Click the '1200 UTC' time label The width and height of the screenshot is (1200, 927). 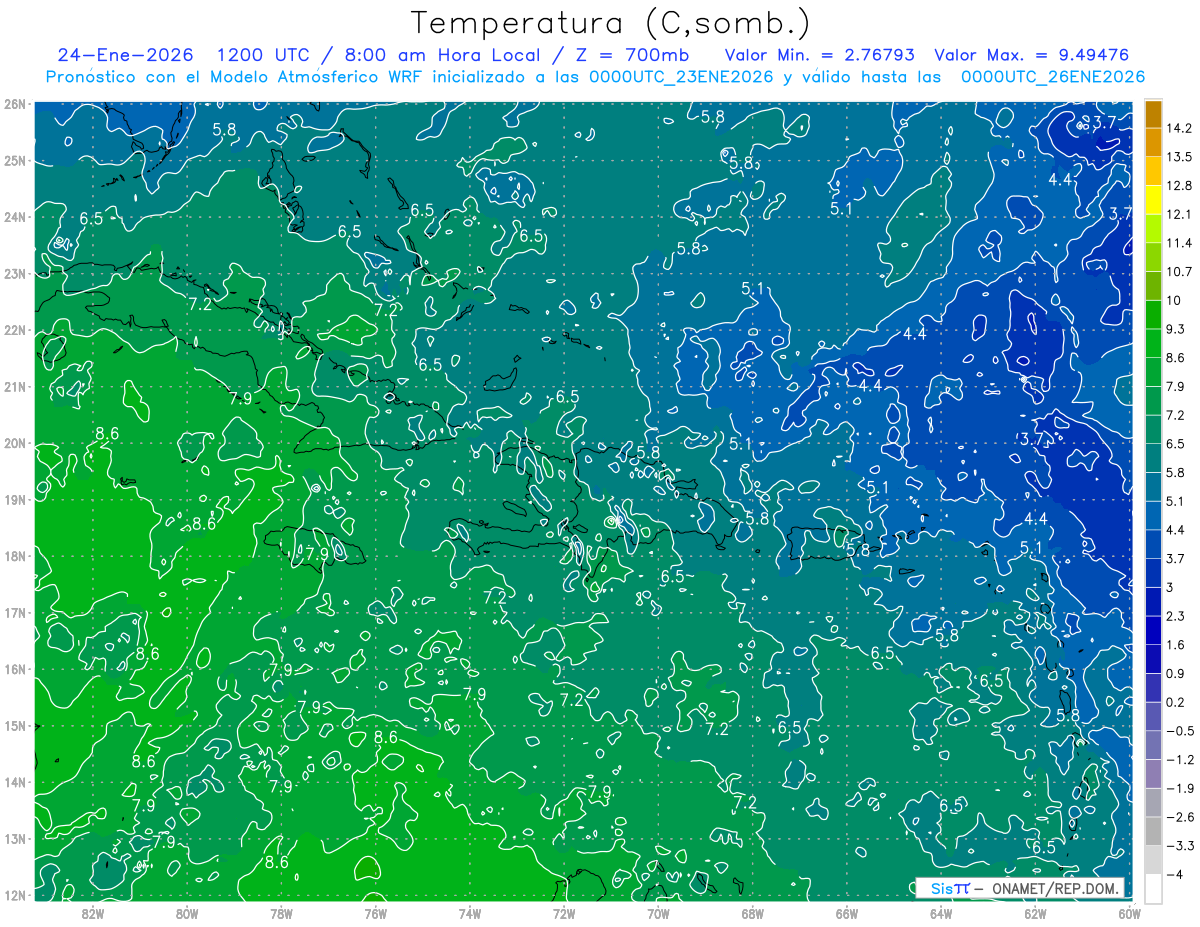(266, 55)
